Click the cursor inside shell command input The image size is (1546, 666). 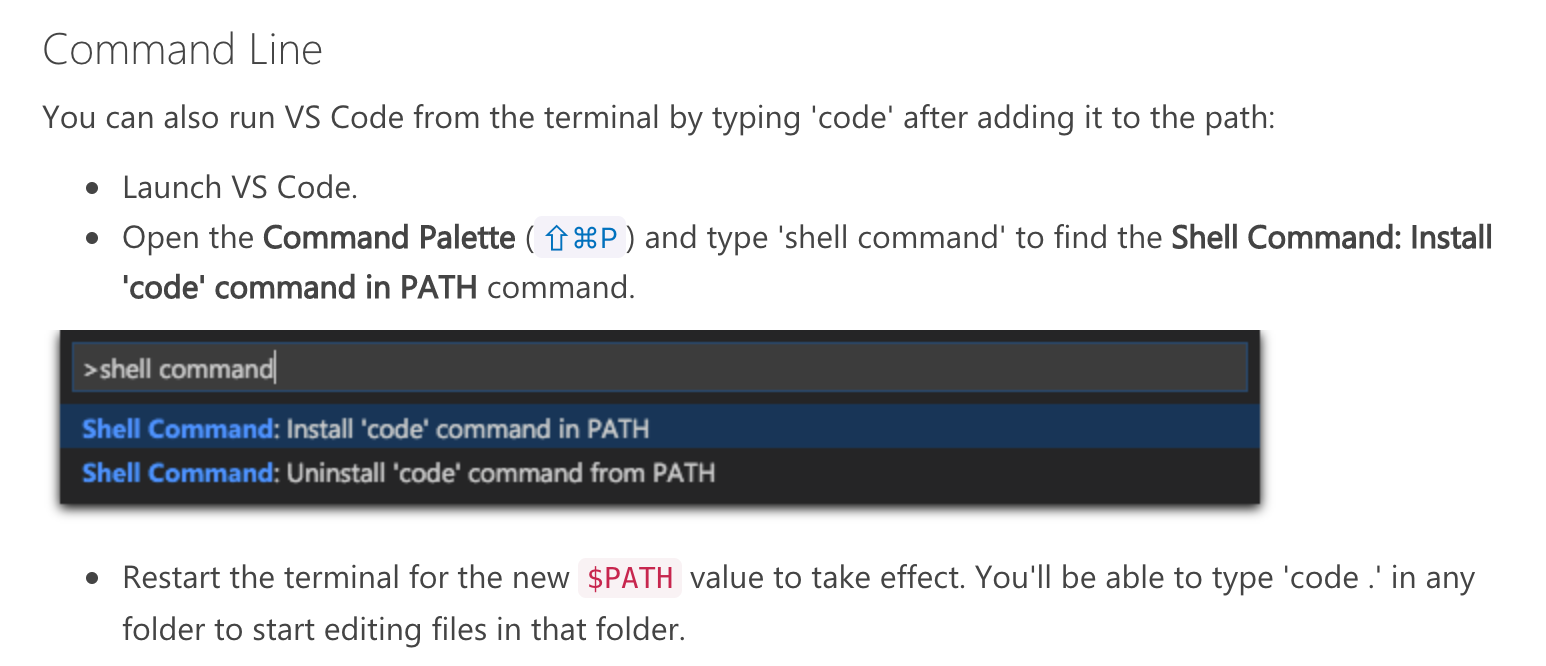[273, 366]
